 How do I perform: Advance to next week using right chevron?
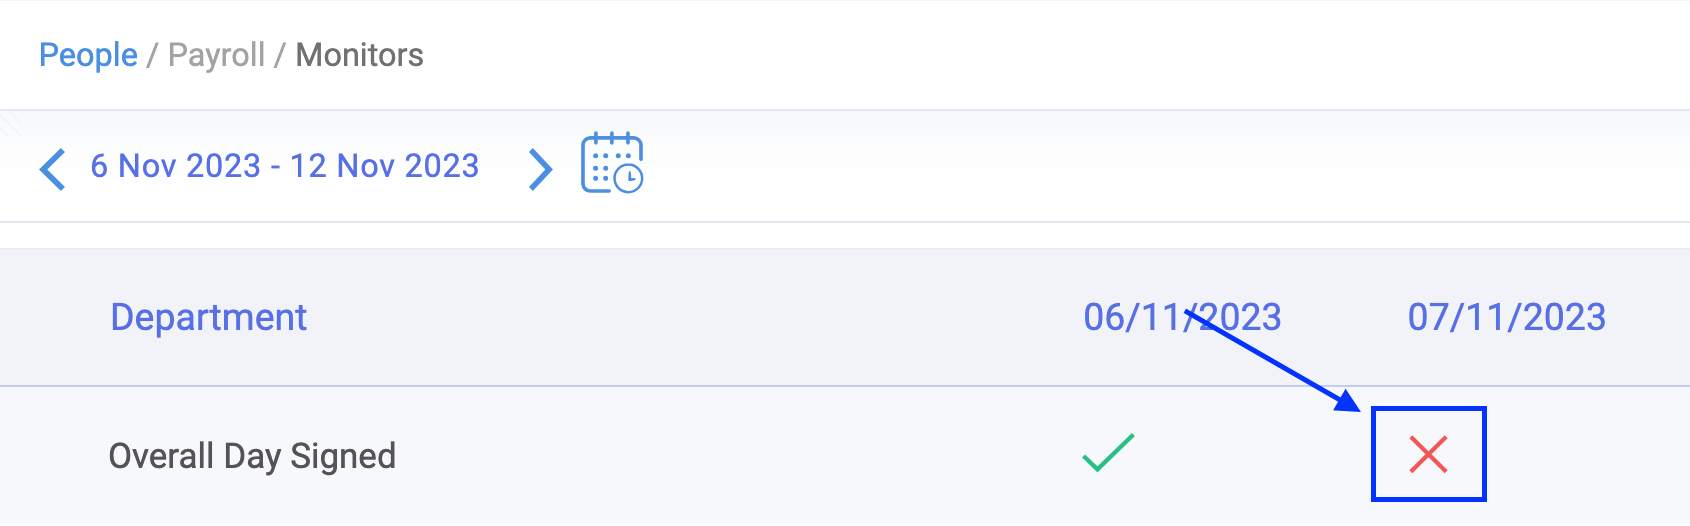click(540, 169)
